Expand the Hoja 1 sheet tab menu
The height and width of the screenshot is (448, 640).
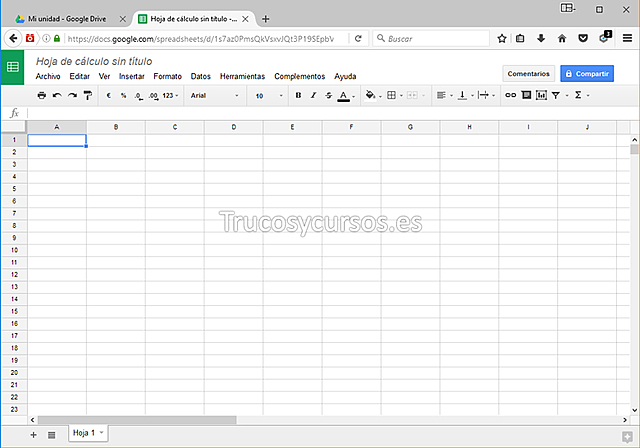(102, 432)
